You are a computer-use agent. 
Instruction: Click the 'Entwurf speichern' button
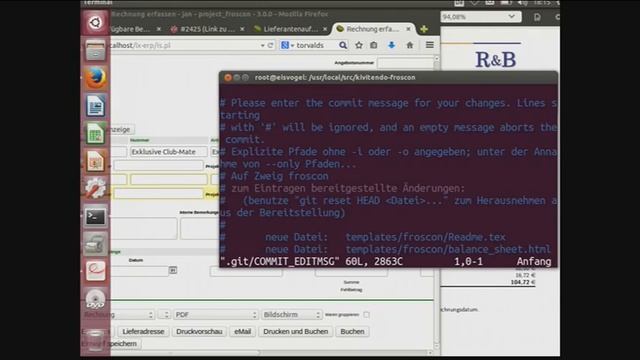tap(111, 344)
